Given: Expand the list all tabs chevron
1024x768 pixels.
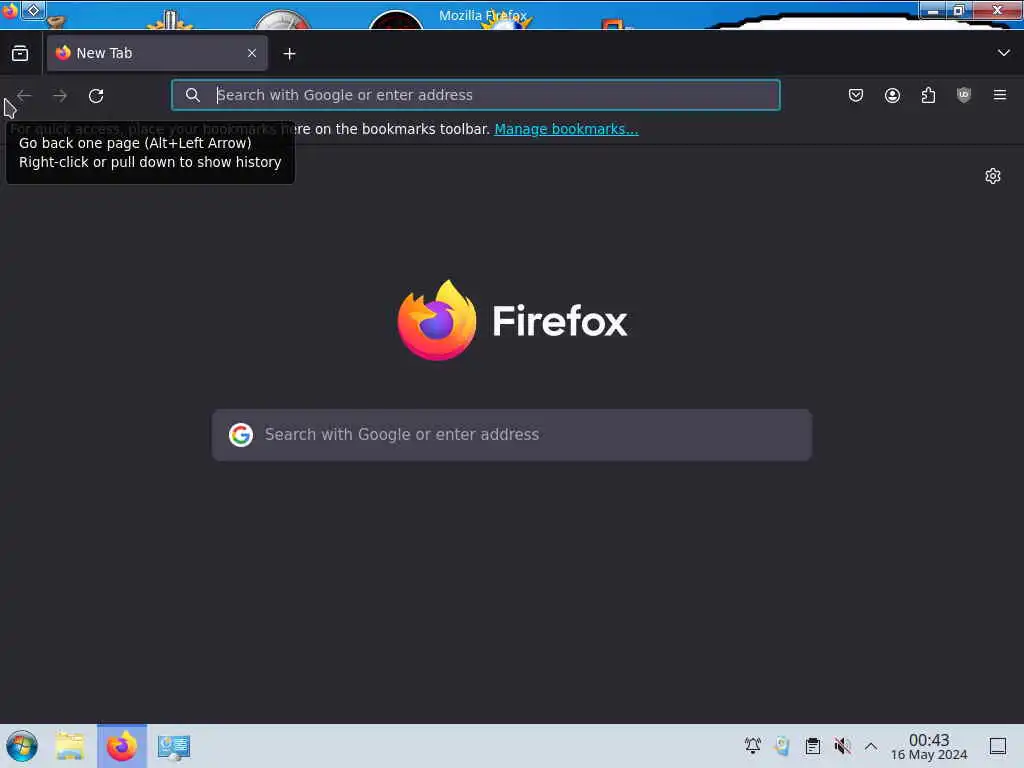Looking at the screenshot, I should click(x=1003, y=53).
